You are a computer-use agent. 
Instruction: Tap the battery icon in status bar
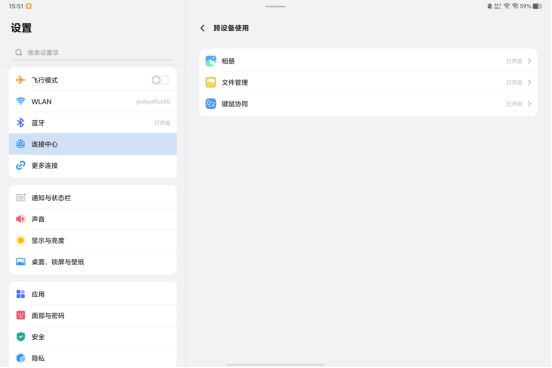537,6
